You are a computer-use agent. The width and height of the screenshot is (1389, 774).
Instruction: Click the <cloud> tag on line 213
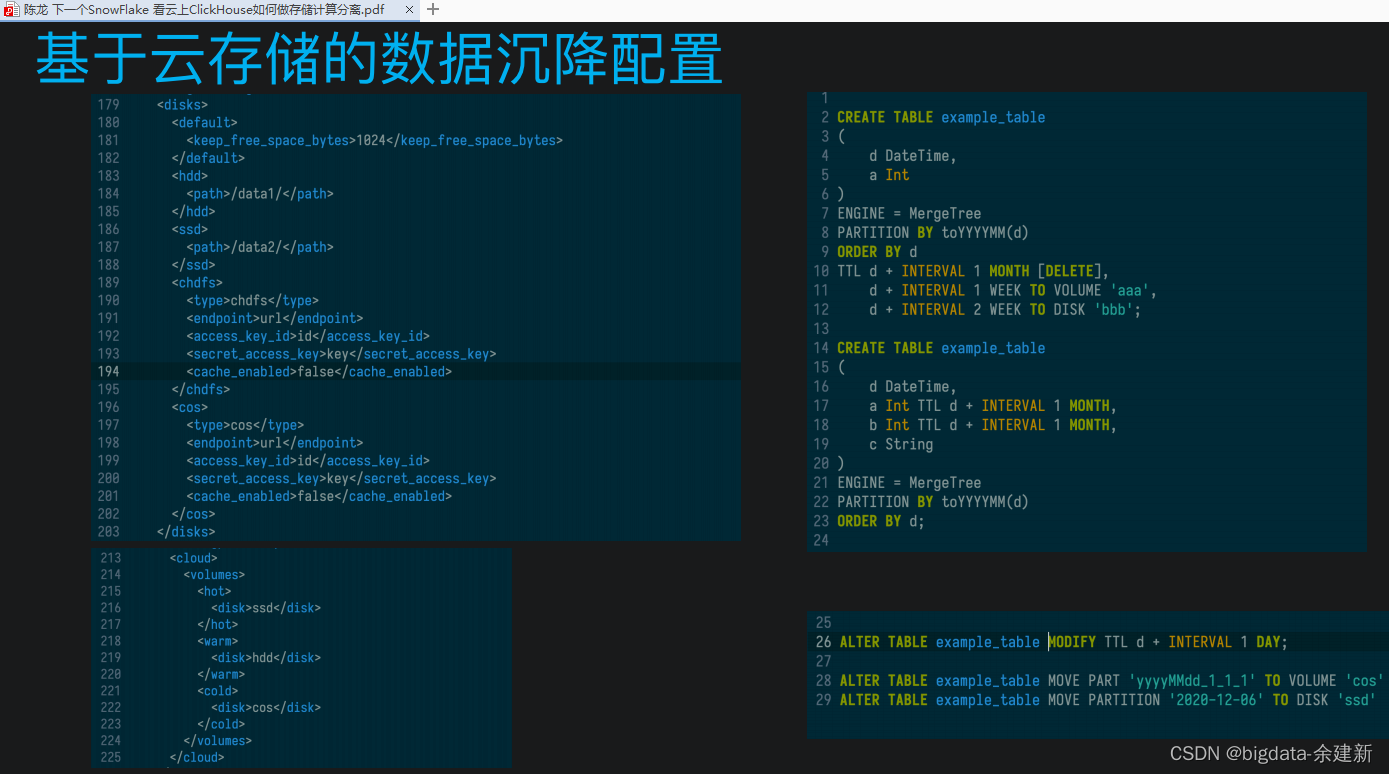click(194, 558)
